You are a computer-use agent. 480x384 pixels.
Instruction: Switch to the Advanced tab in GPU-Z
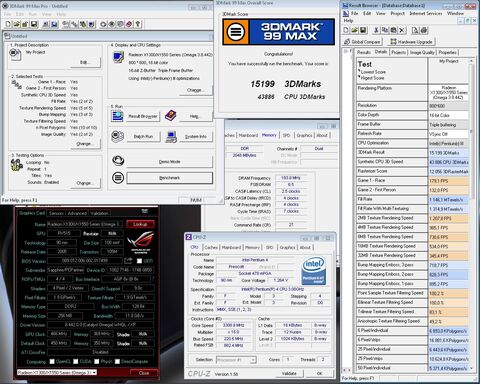point(77,213)
